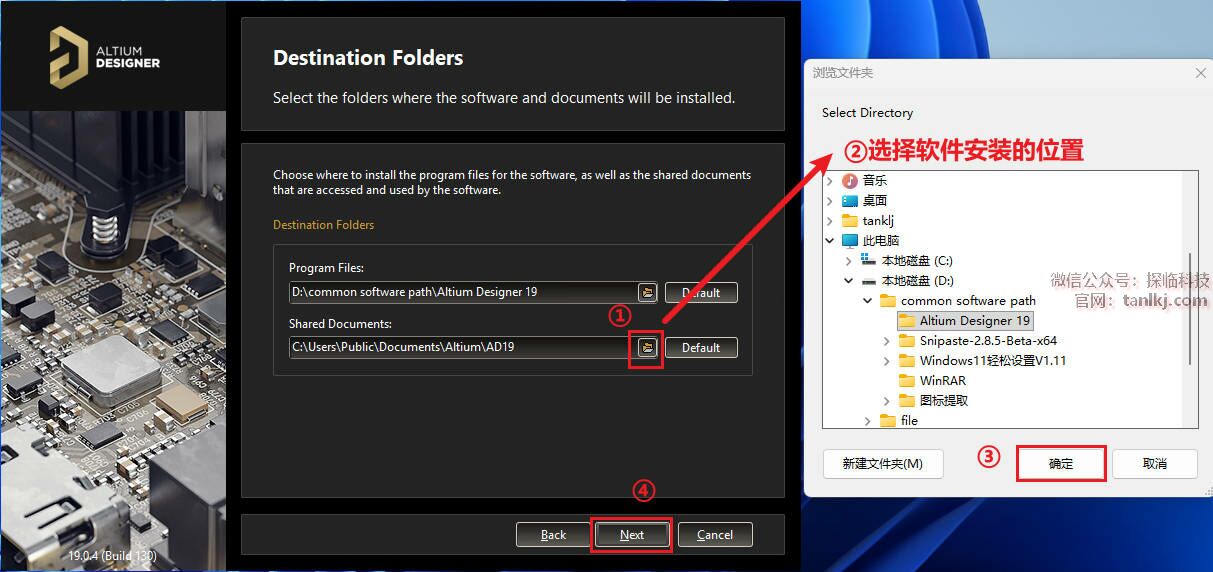Browse for the Program Files folder
Image resolution: width=1213 pixels, height=572 pixels.
[x=647, y=292]
